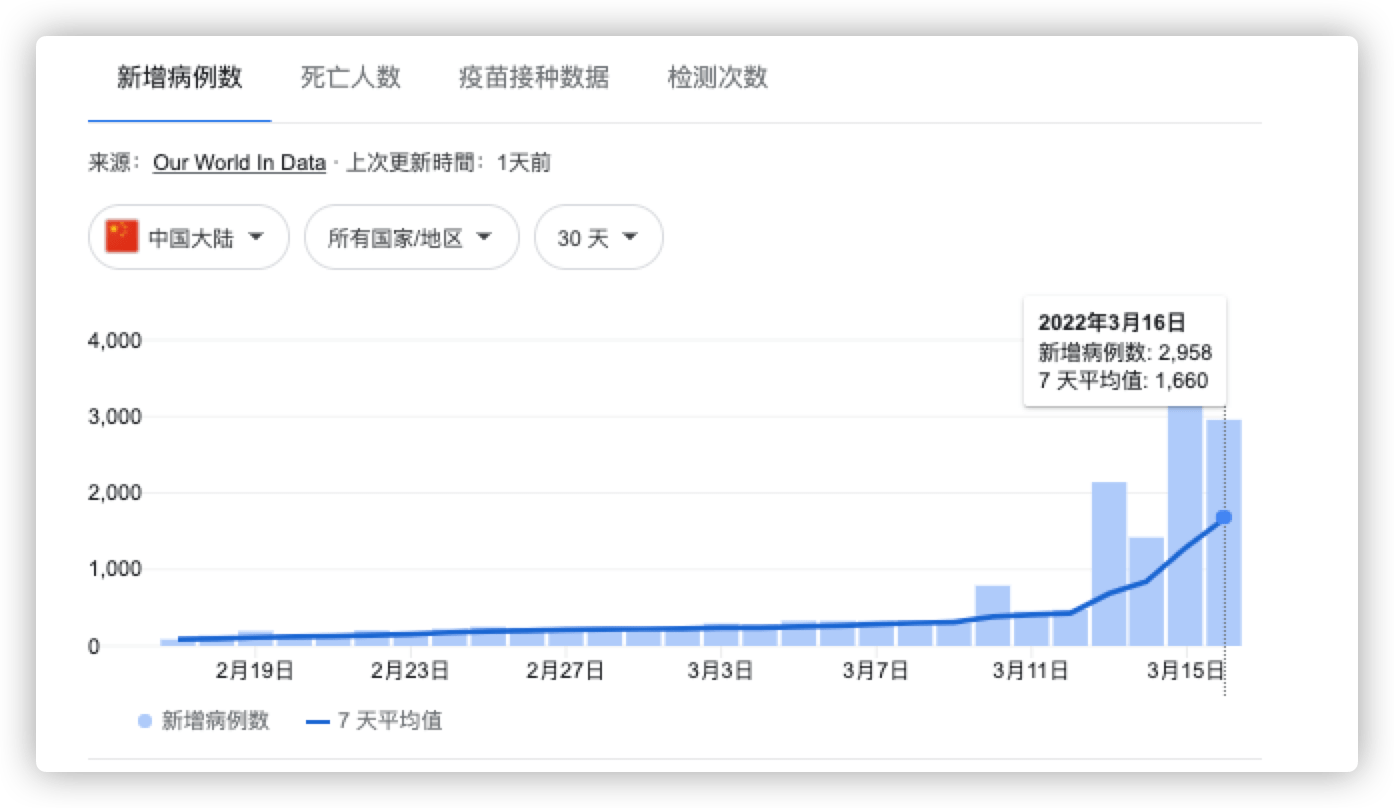Click the 上次更新時間 1天前 text

coord(448,163)
